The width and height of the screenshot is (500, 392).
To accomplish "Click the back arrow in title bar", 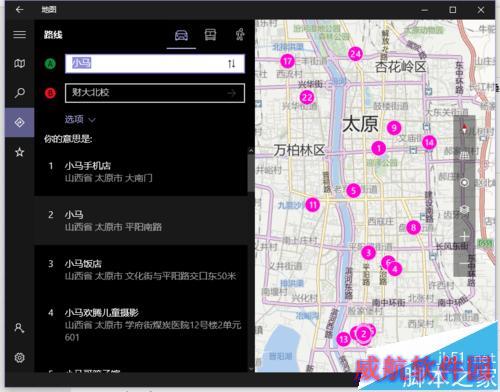I will (19, 9).
